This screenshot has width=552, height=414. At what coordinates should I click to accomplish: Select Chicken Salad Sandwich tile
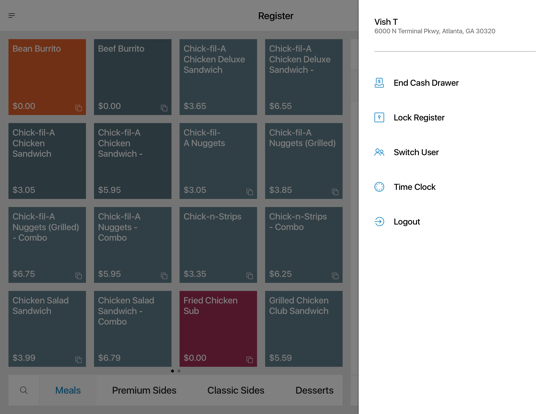47,329
